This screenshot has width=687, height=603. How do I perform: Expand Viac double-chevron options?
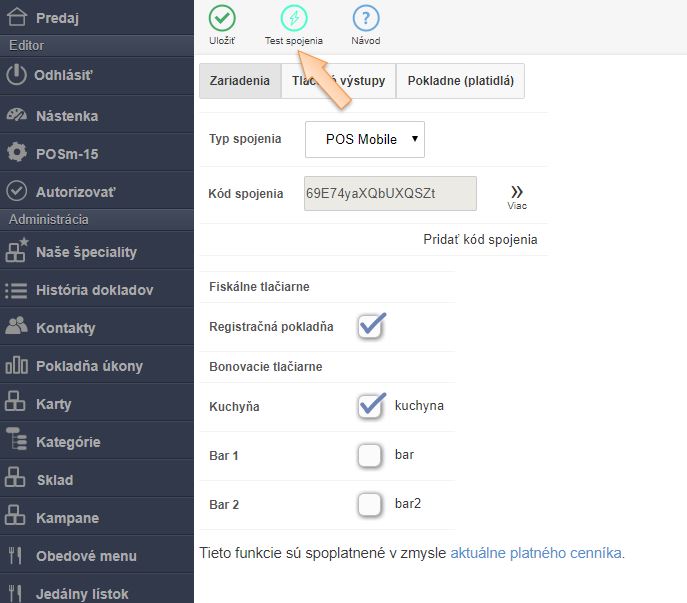point(517,194)
